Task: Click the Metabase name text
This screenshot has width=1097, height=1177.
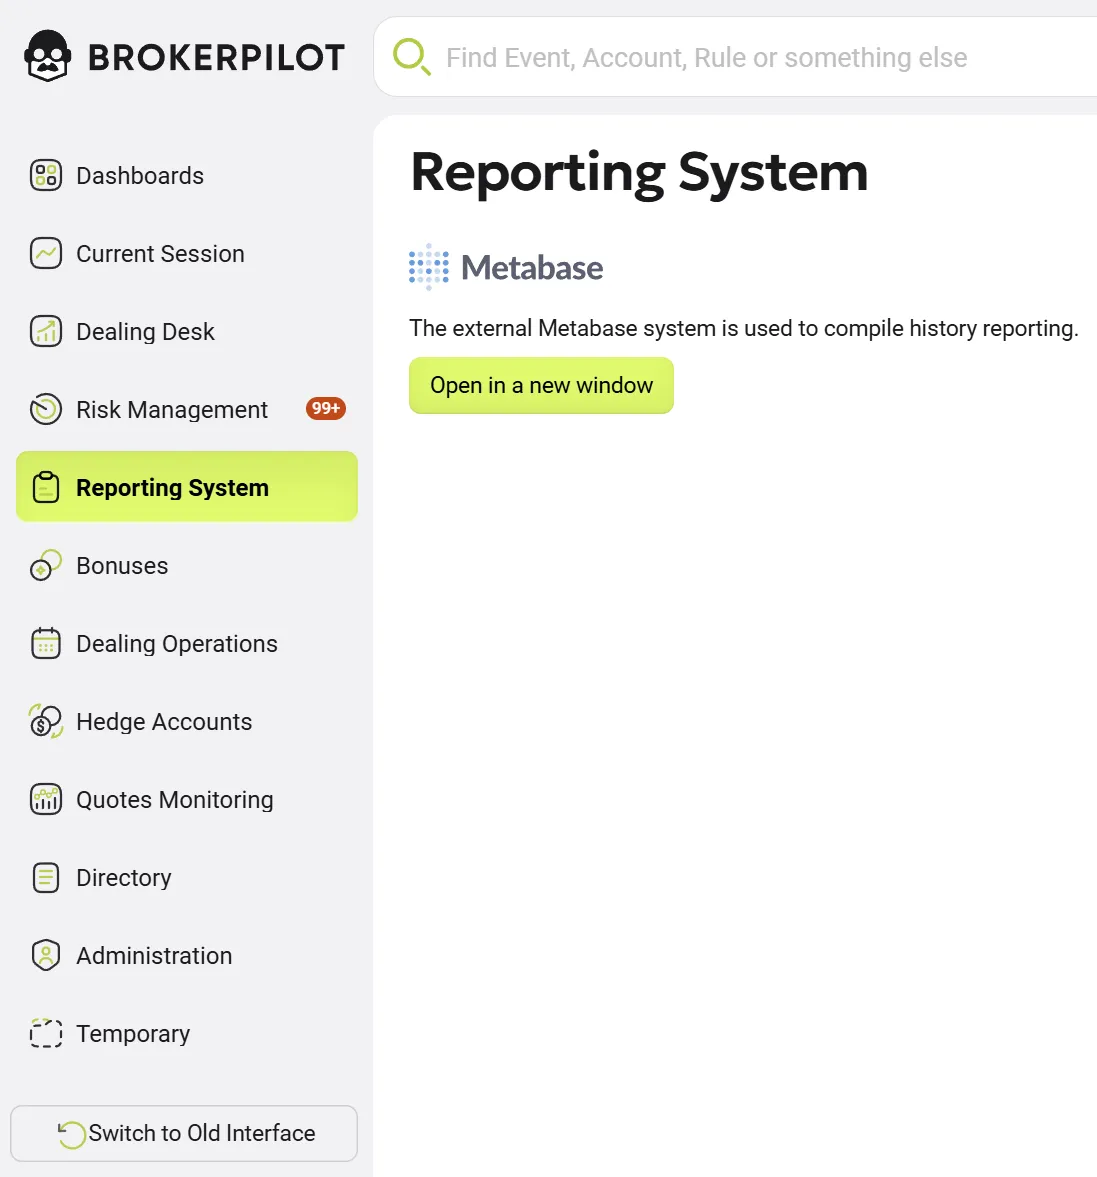Action: coord(532,267)
